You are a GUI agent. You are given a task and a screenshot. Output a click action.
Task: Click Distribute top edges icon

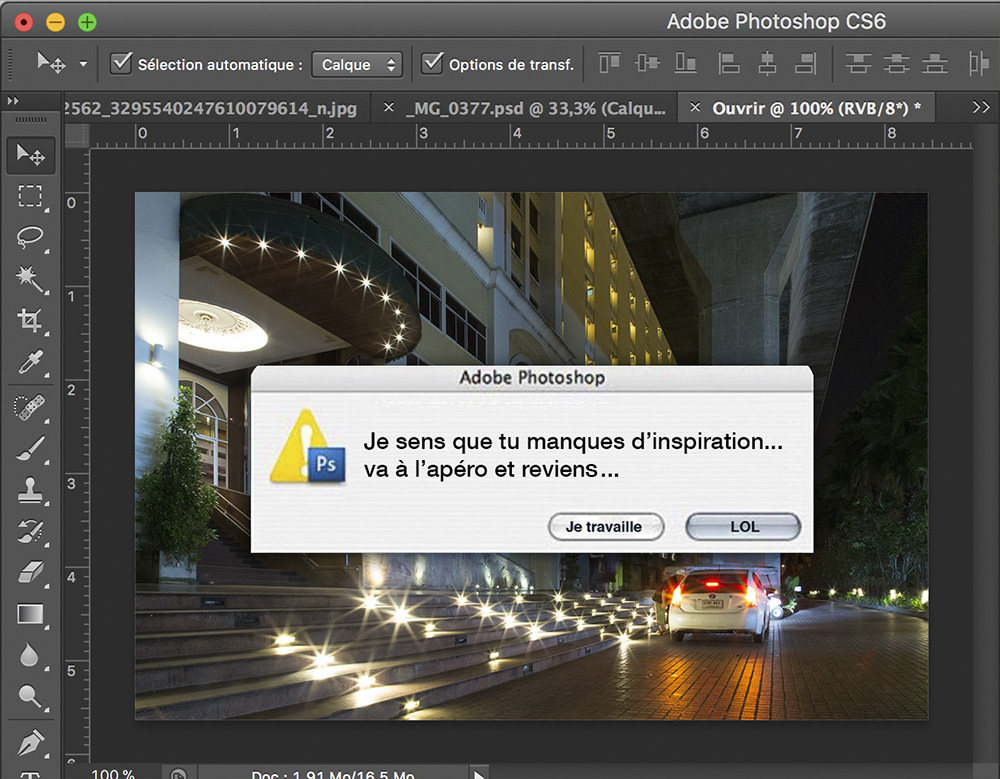858,63
